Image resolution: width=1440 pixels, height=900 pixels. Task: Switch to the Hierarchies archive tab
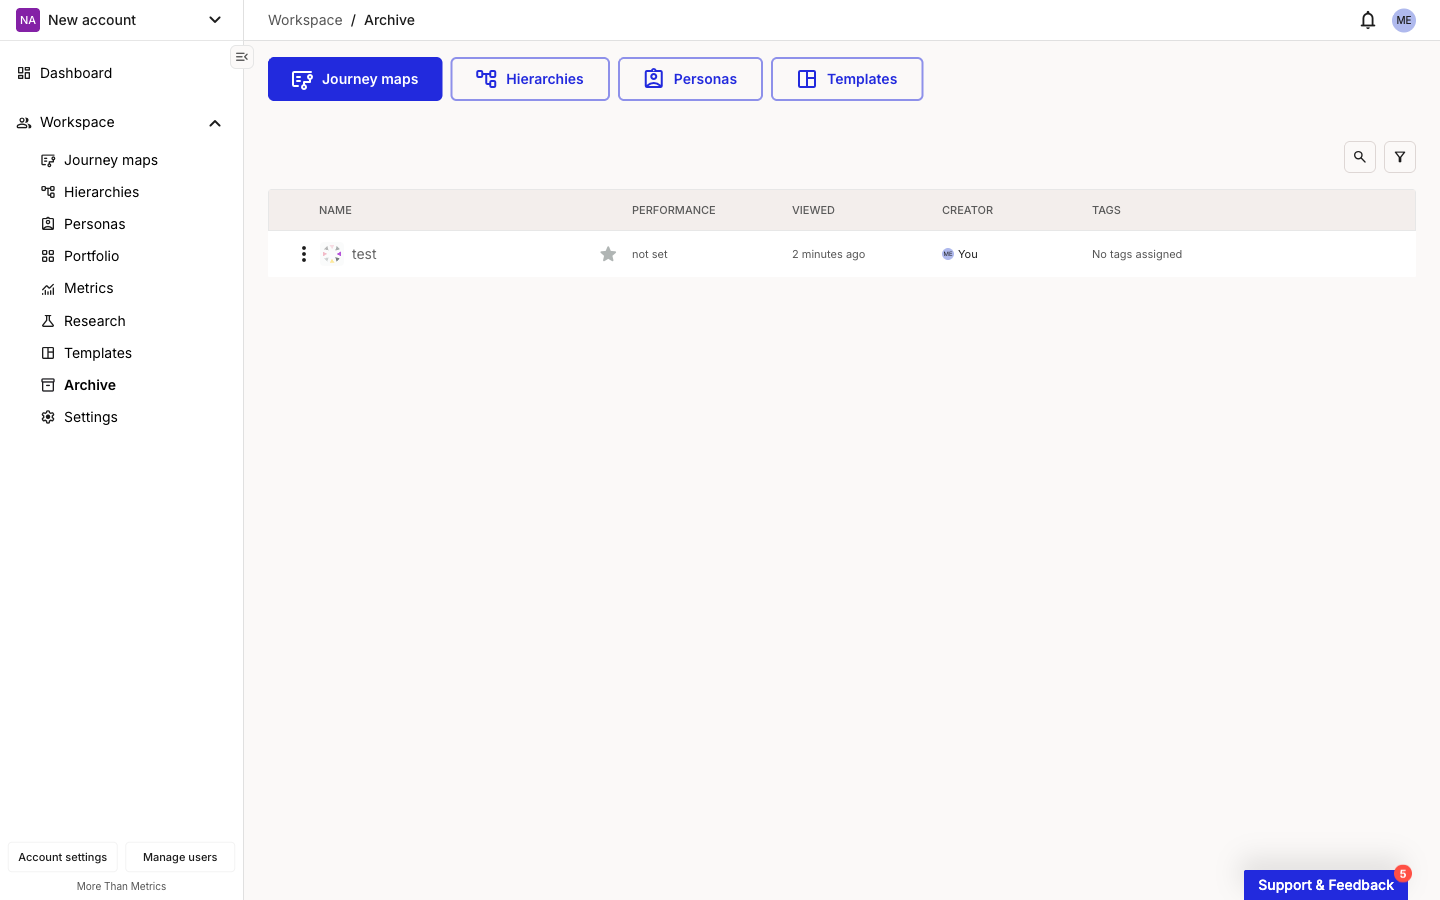coord(530,79)
